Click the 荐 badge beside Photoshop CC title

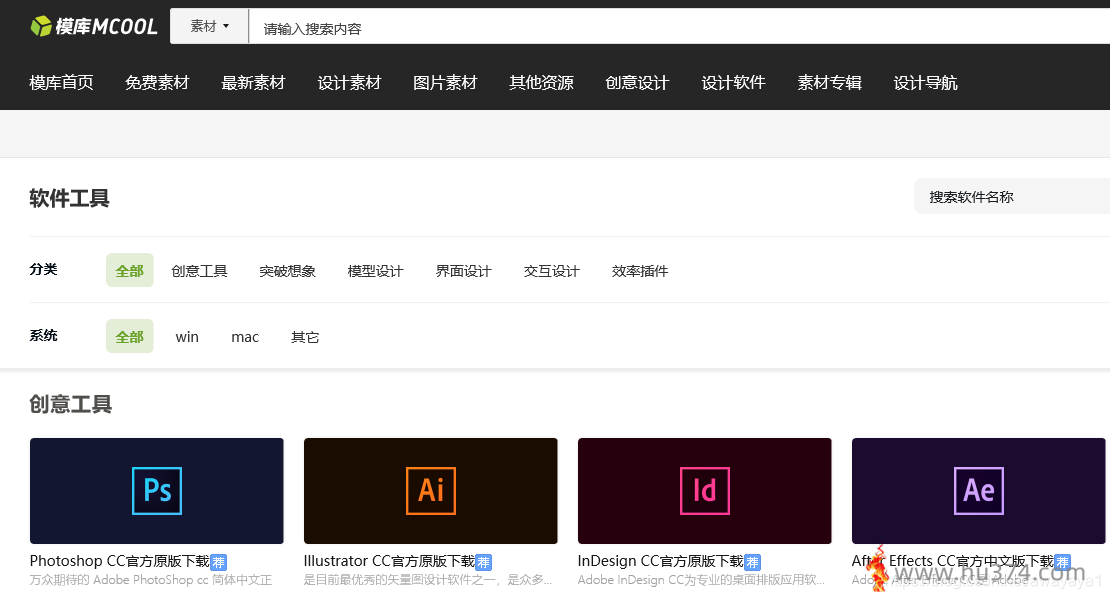pos(218,562)
